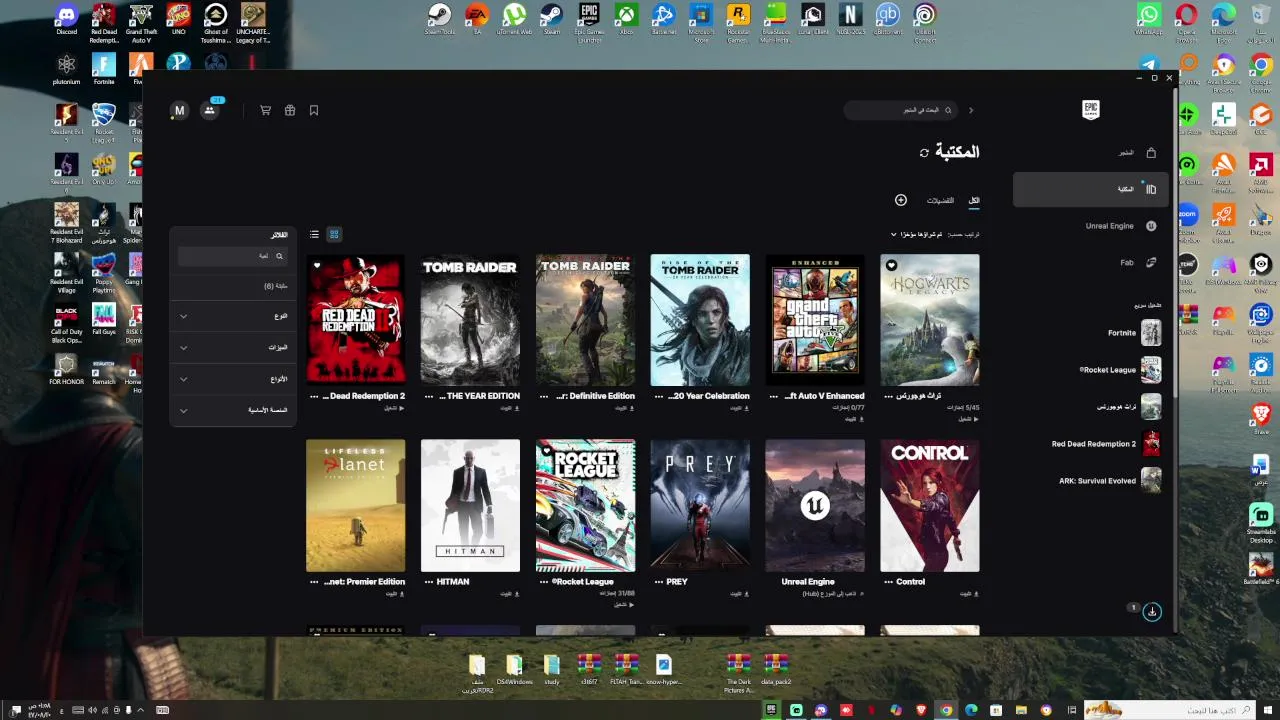
Task: Open Chrome from the Windows taskbar
Action: pos(946,710)
